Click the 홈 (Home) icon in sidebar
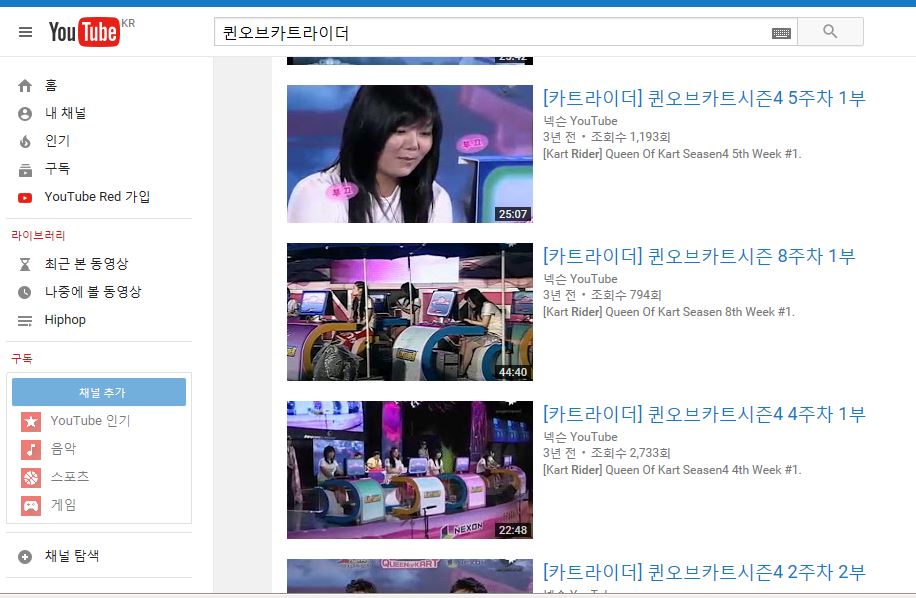Viewport: 916px width, 598px height. (25, 86)
